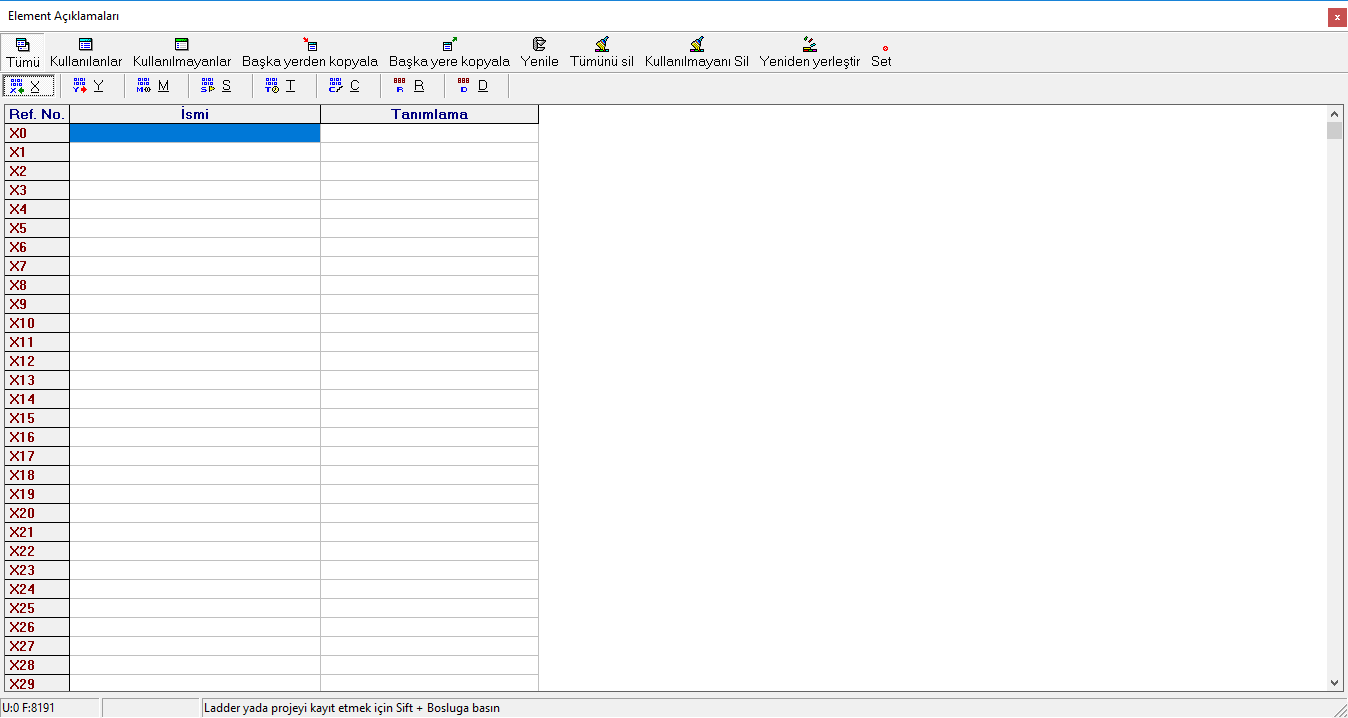This screenshot has height=718, width=1348.
Task: Click the Tümü toolbar icon
Action: tap(22, 45)
